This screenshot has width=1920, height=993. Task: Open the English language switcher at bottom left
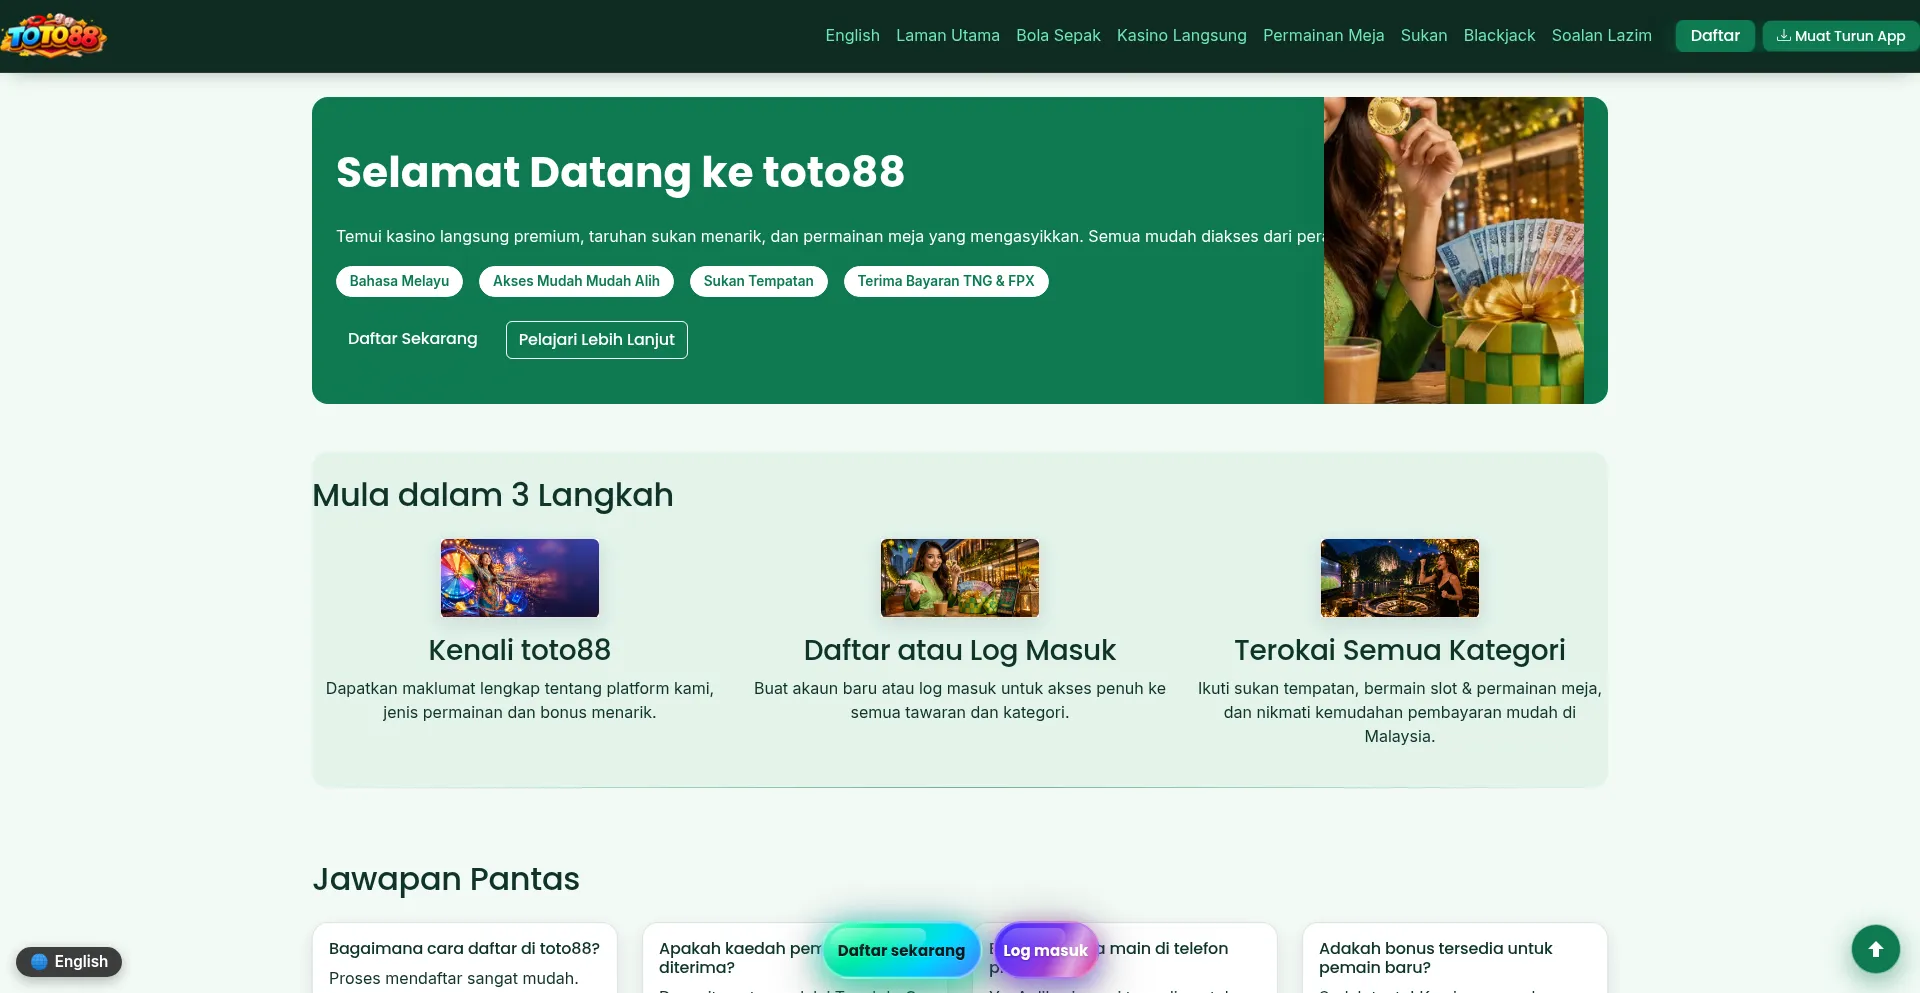[x=69, y=962]
